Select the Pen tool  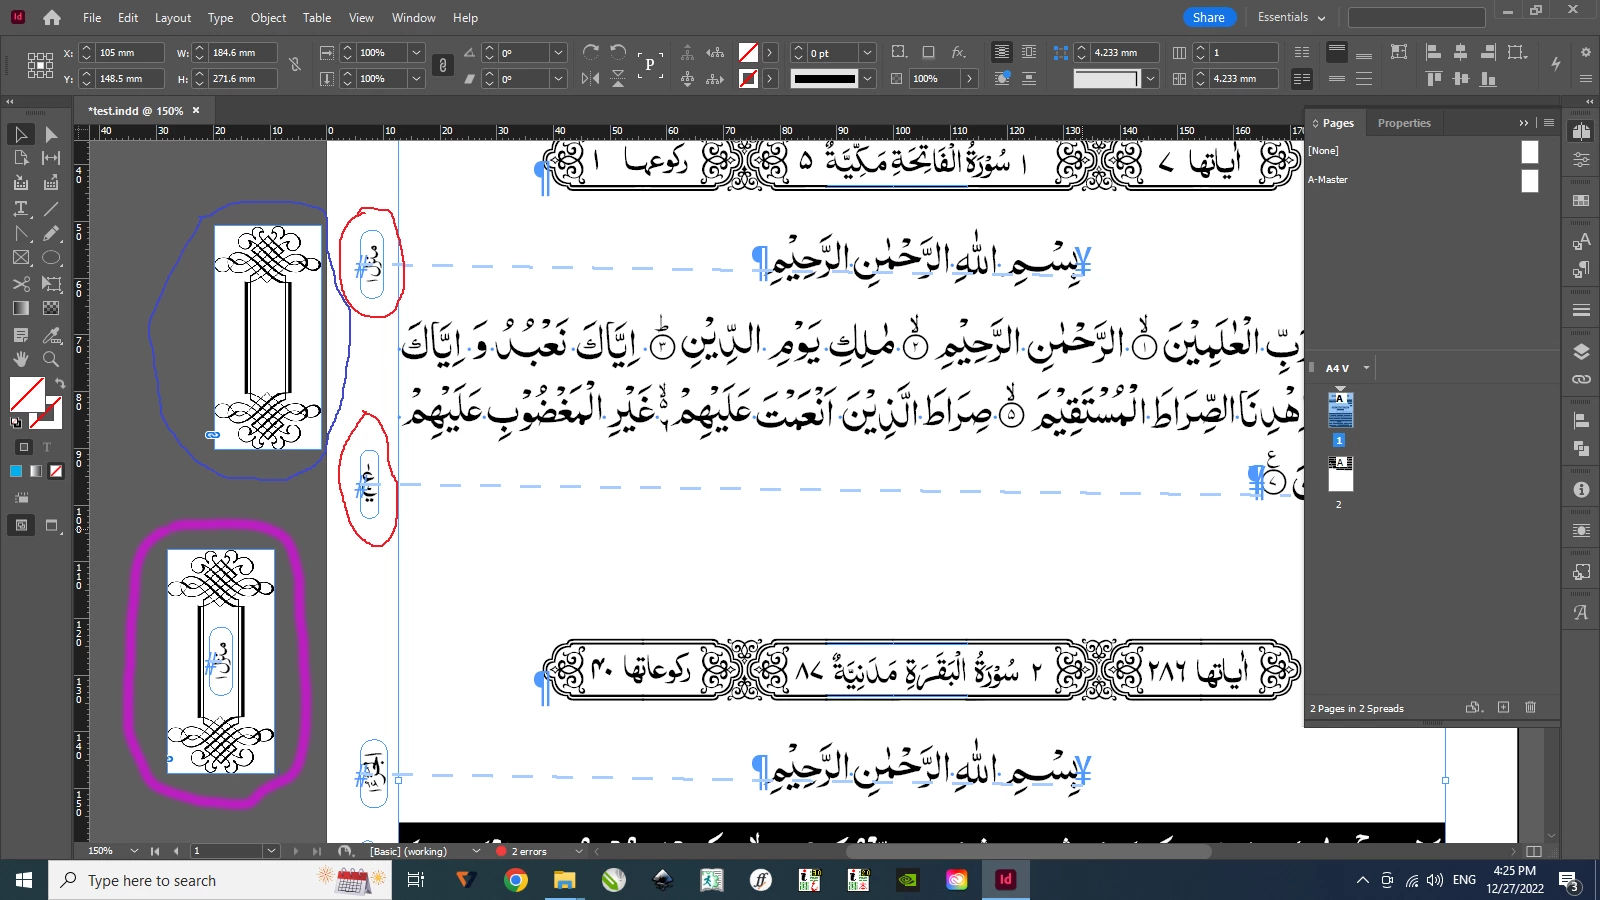click(21, 233)
